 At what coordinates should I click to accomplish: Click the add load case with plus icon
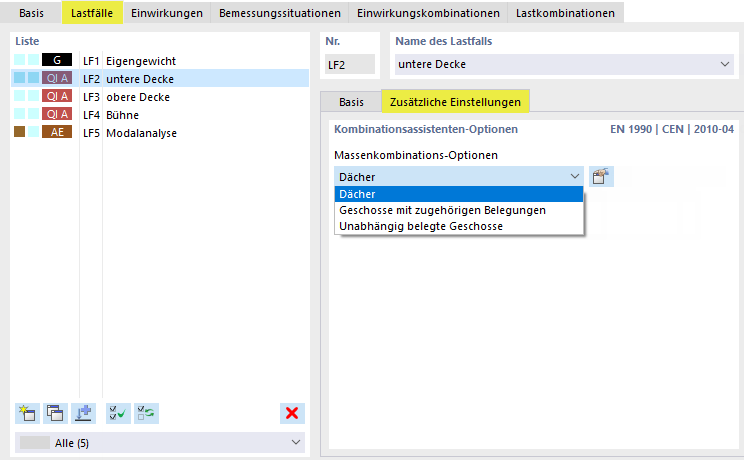(84, 413)
